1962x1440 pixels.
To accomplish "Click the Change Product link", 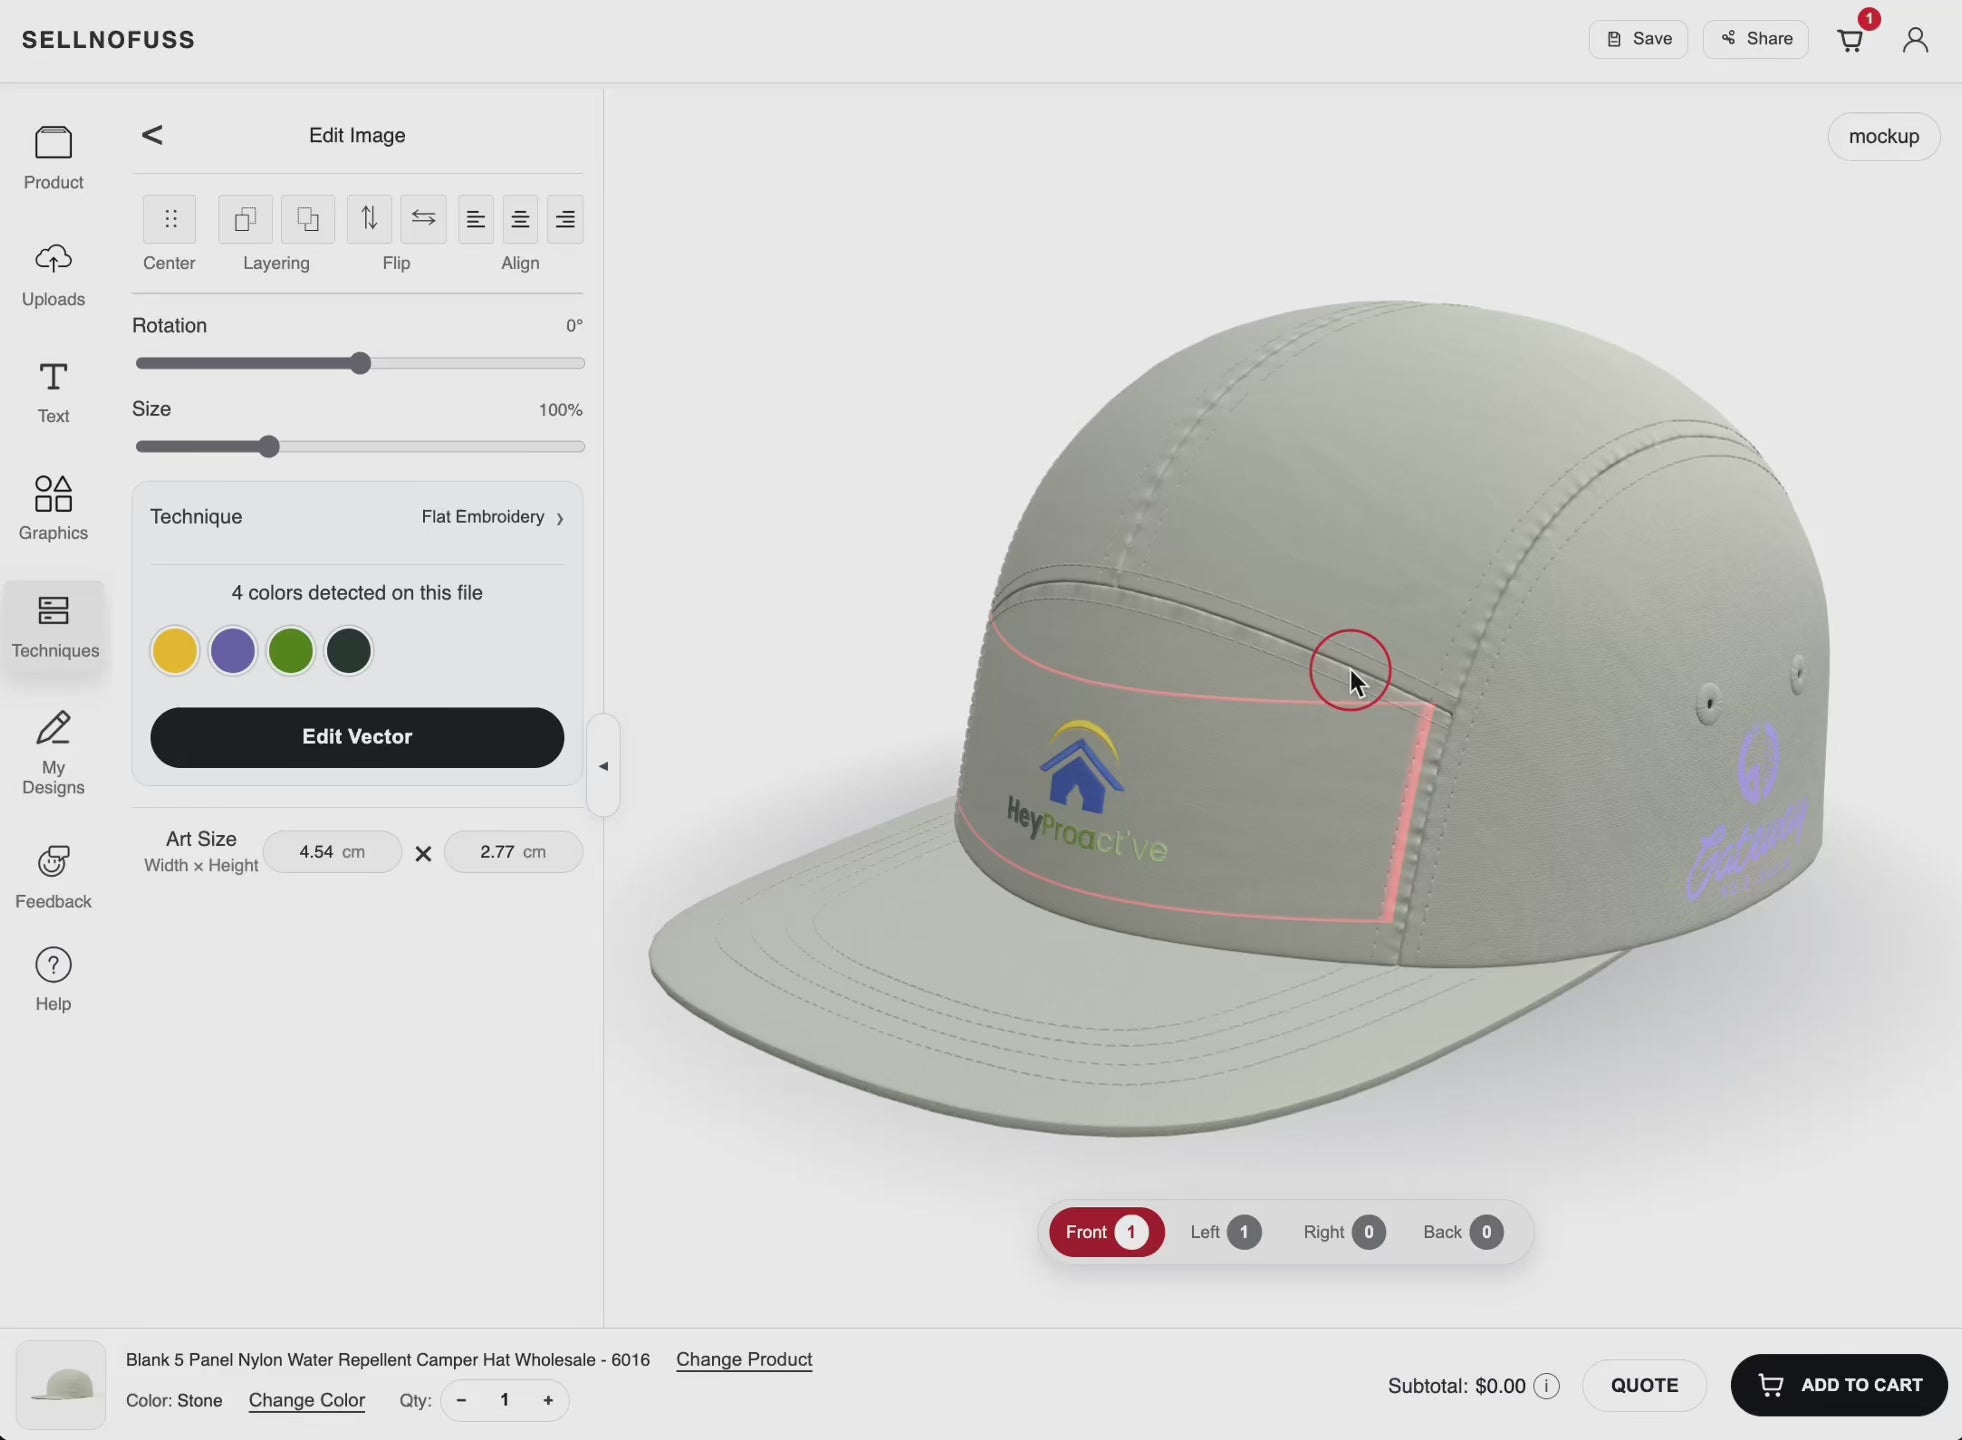I will coord(744,1359).
